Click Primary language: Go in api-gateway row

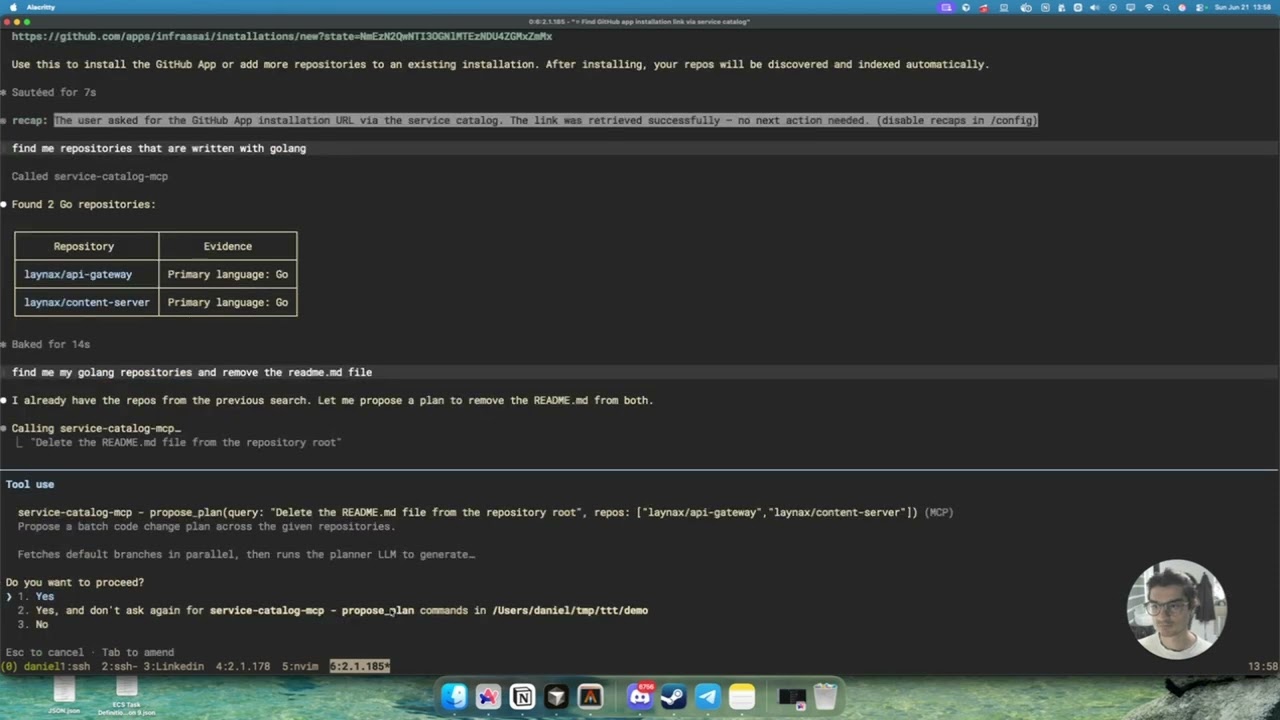tap(228, 274)
